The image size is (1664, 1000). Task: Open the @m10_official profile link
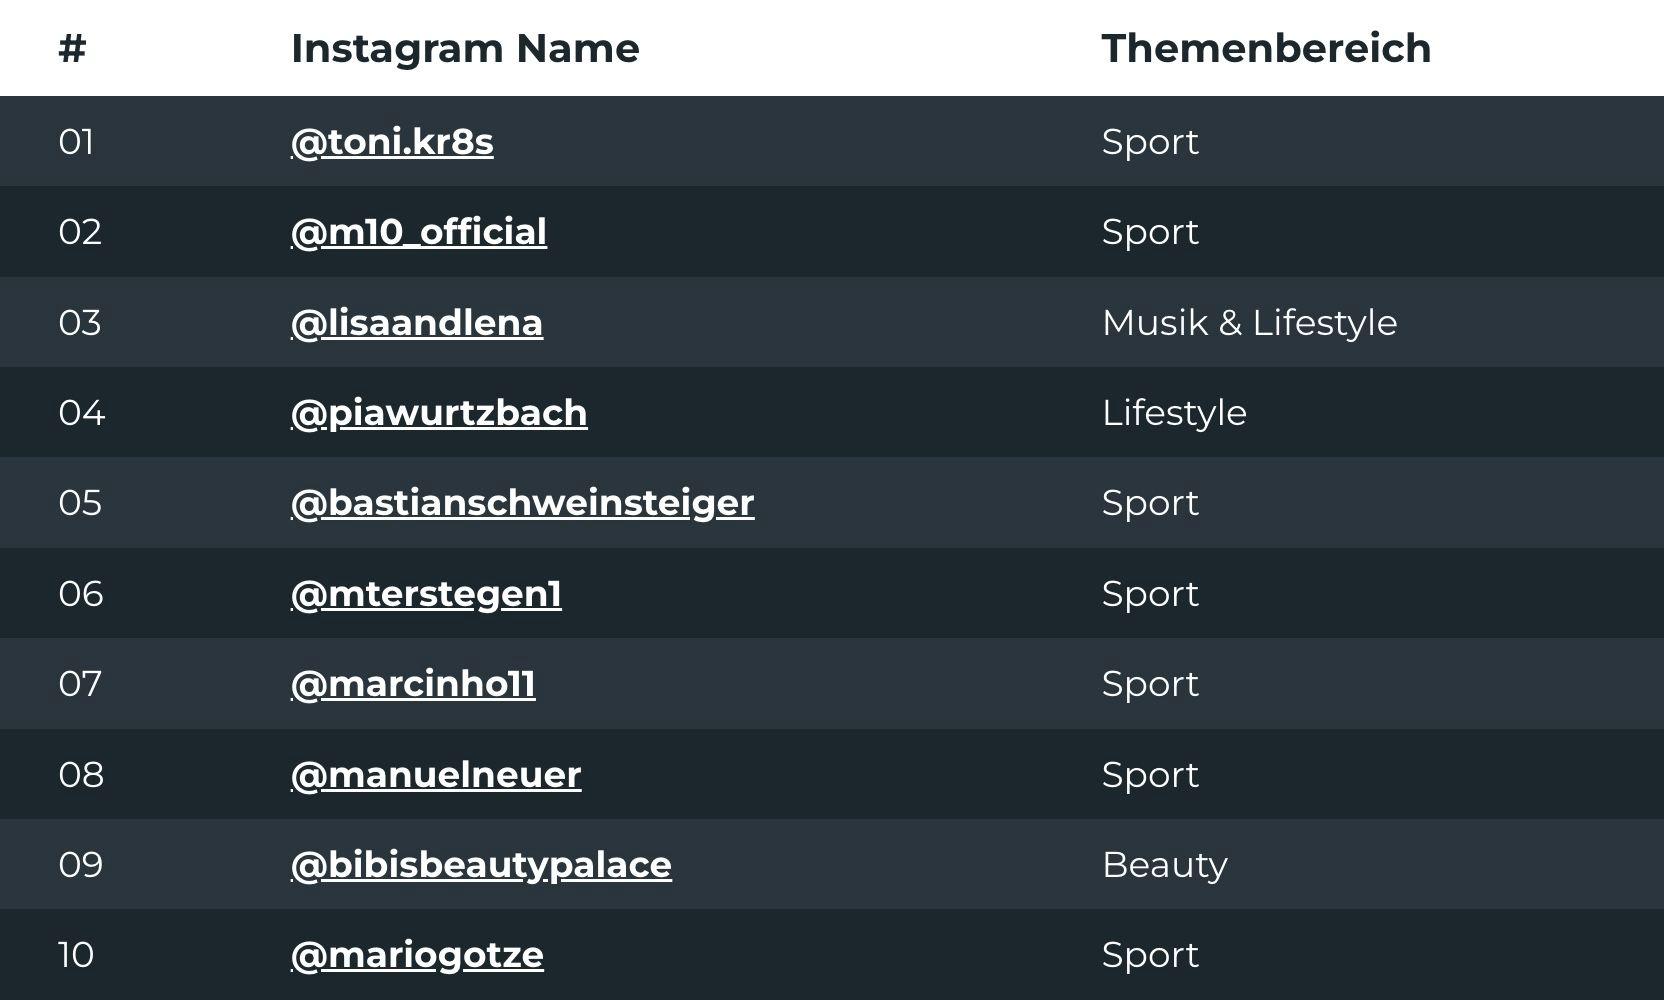[419, 232]
